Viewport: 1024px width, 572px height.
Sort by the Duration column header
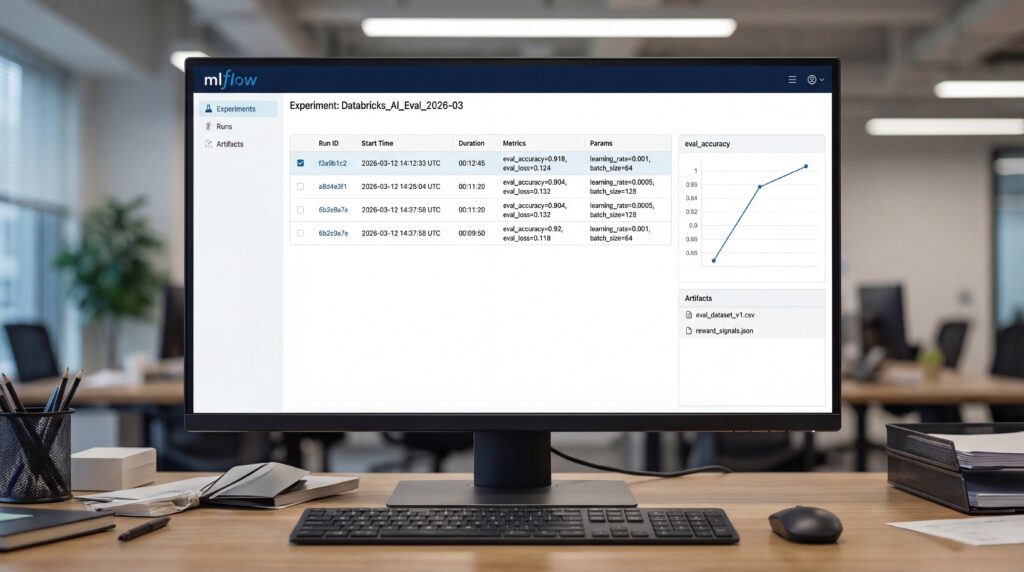[471, 144]
